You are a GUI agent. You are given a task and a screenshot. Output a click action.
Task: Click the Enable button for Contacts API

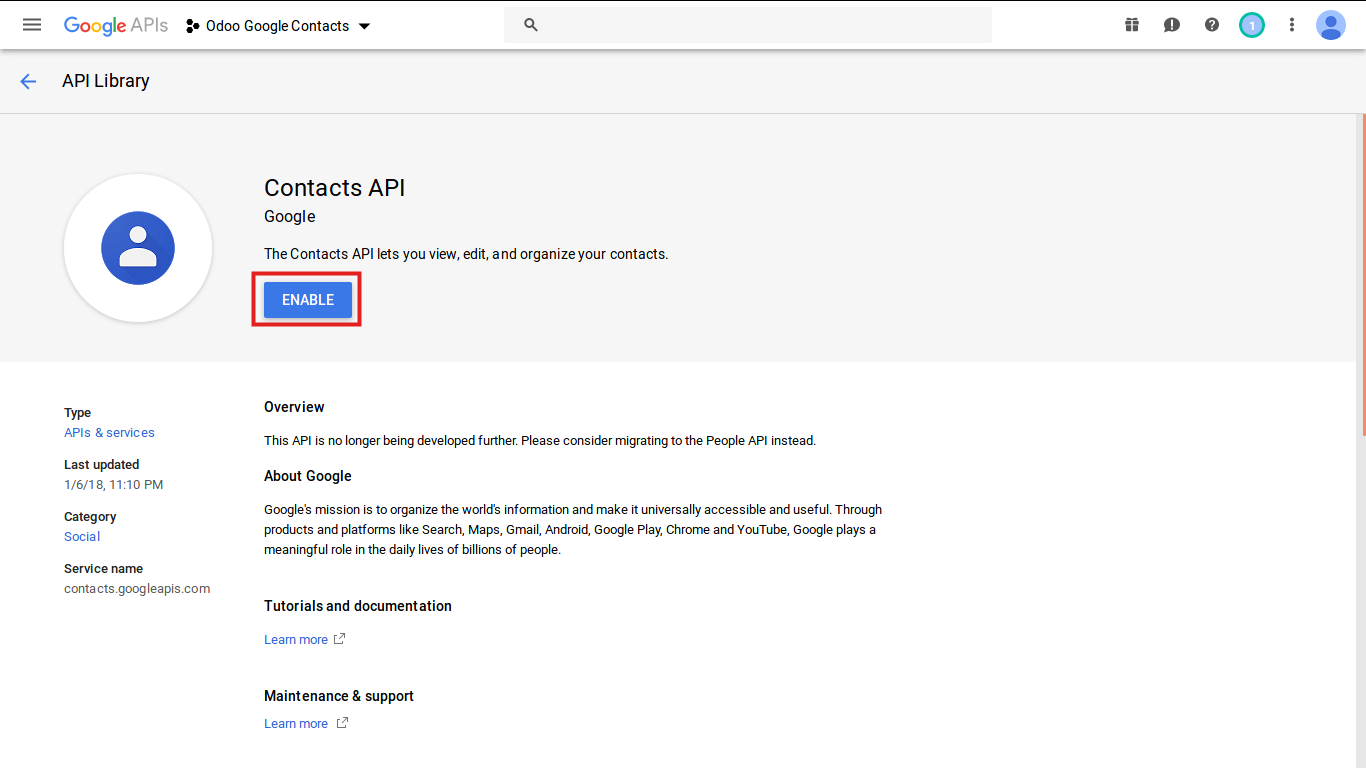click(307, 300)
